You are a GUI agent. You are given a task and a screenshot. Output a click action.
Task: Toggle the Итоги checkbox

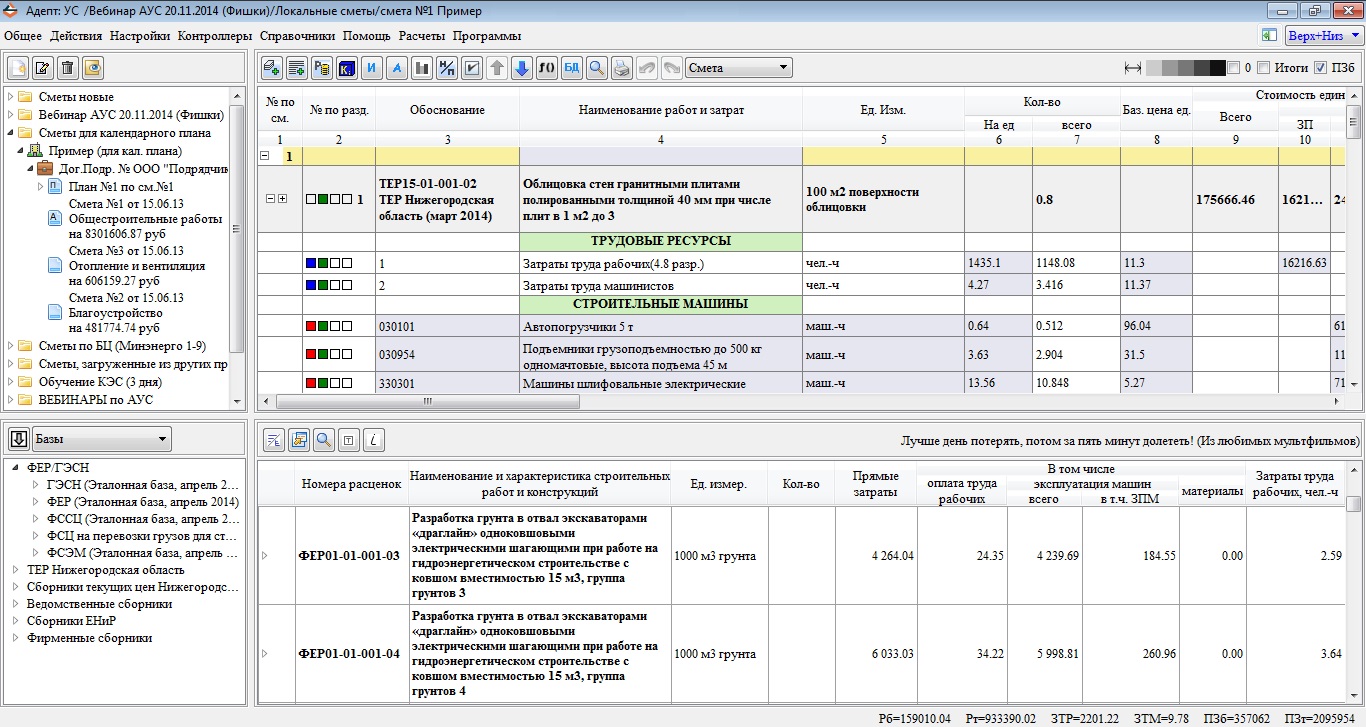pos(1263,68)
